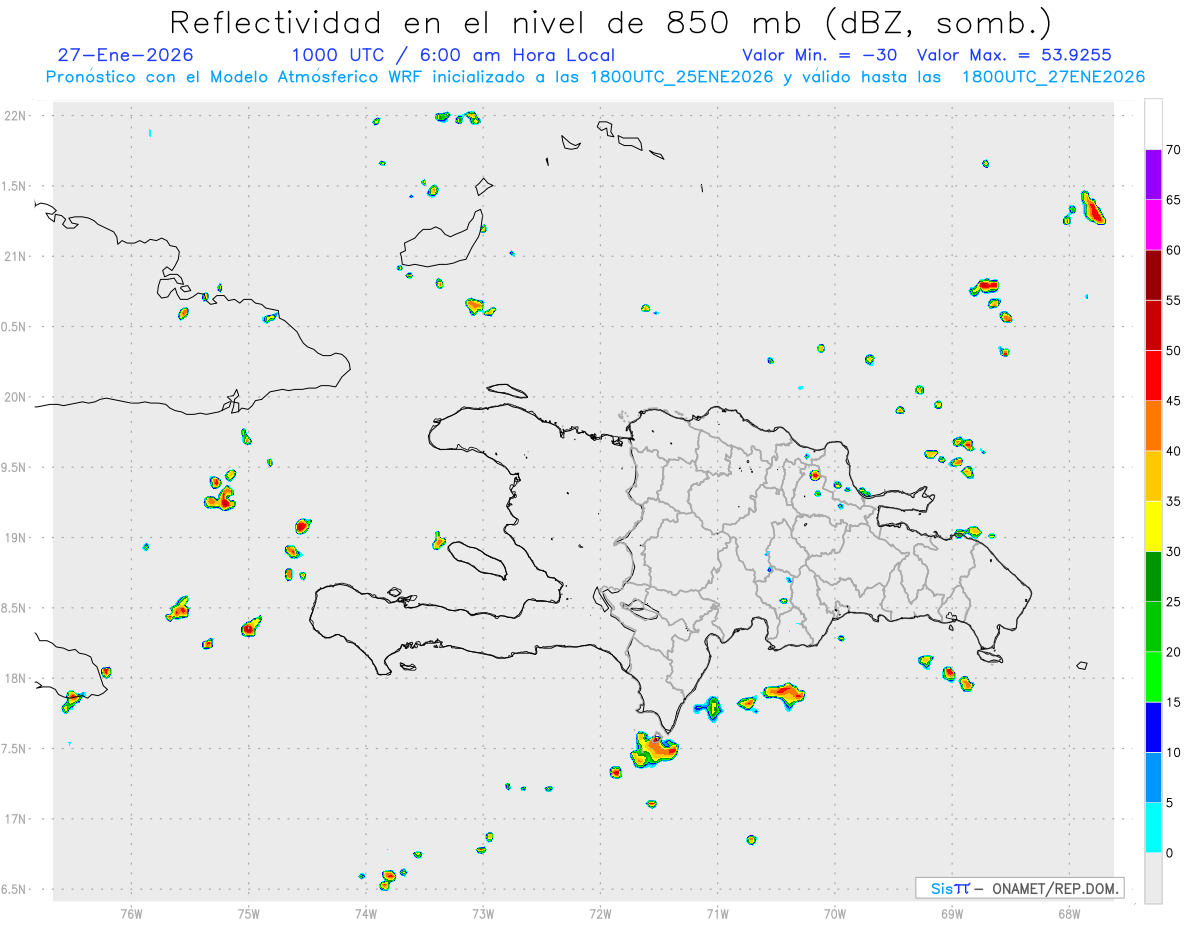
Task: Click the colorbar tick label '60'
Action: point(1174,250)
